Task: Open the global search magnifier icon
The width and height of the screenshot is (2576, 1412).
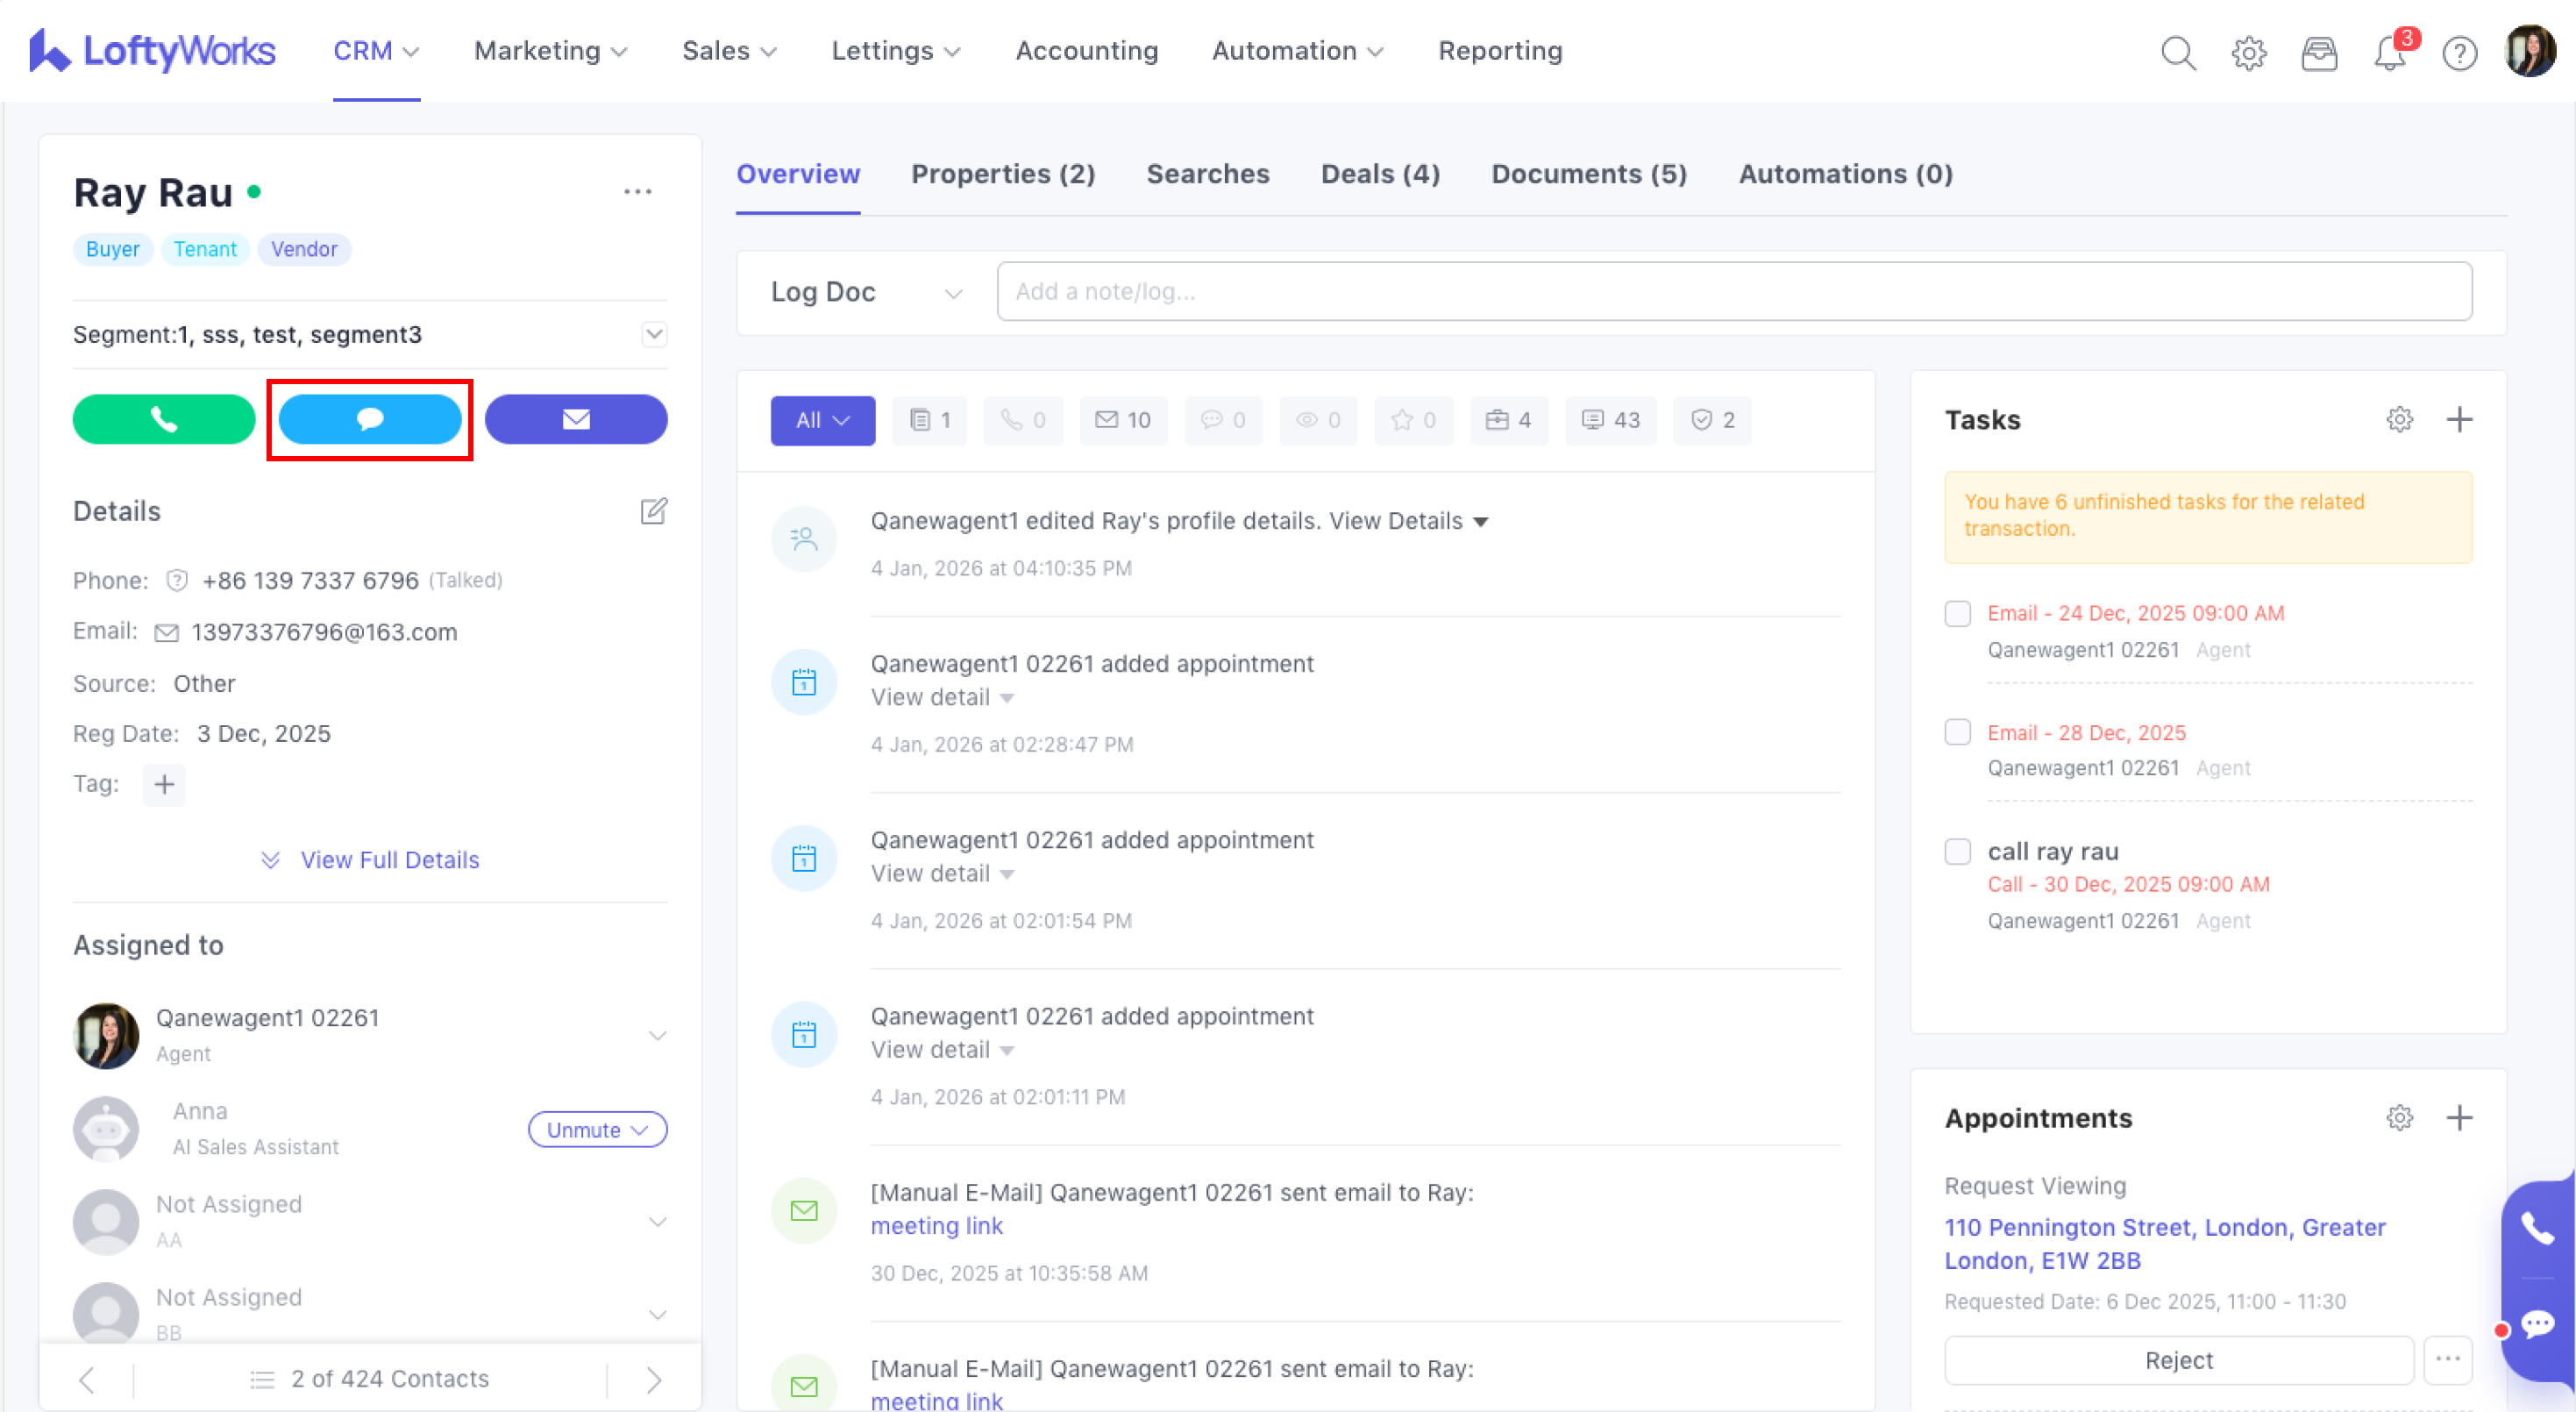Action: click(2178, 52)
